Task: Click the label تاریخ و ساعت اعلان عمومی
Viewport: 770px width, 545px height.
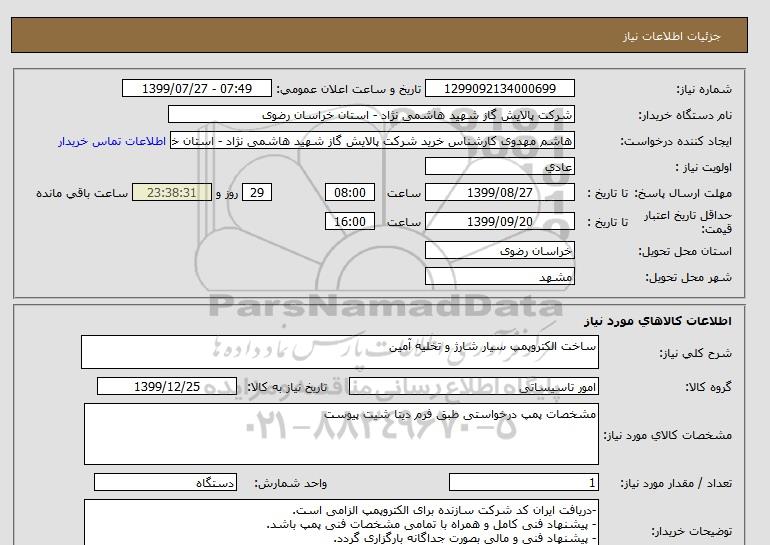Action: [x=349, y=89]
